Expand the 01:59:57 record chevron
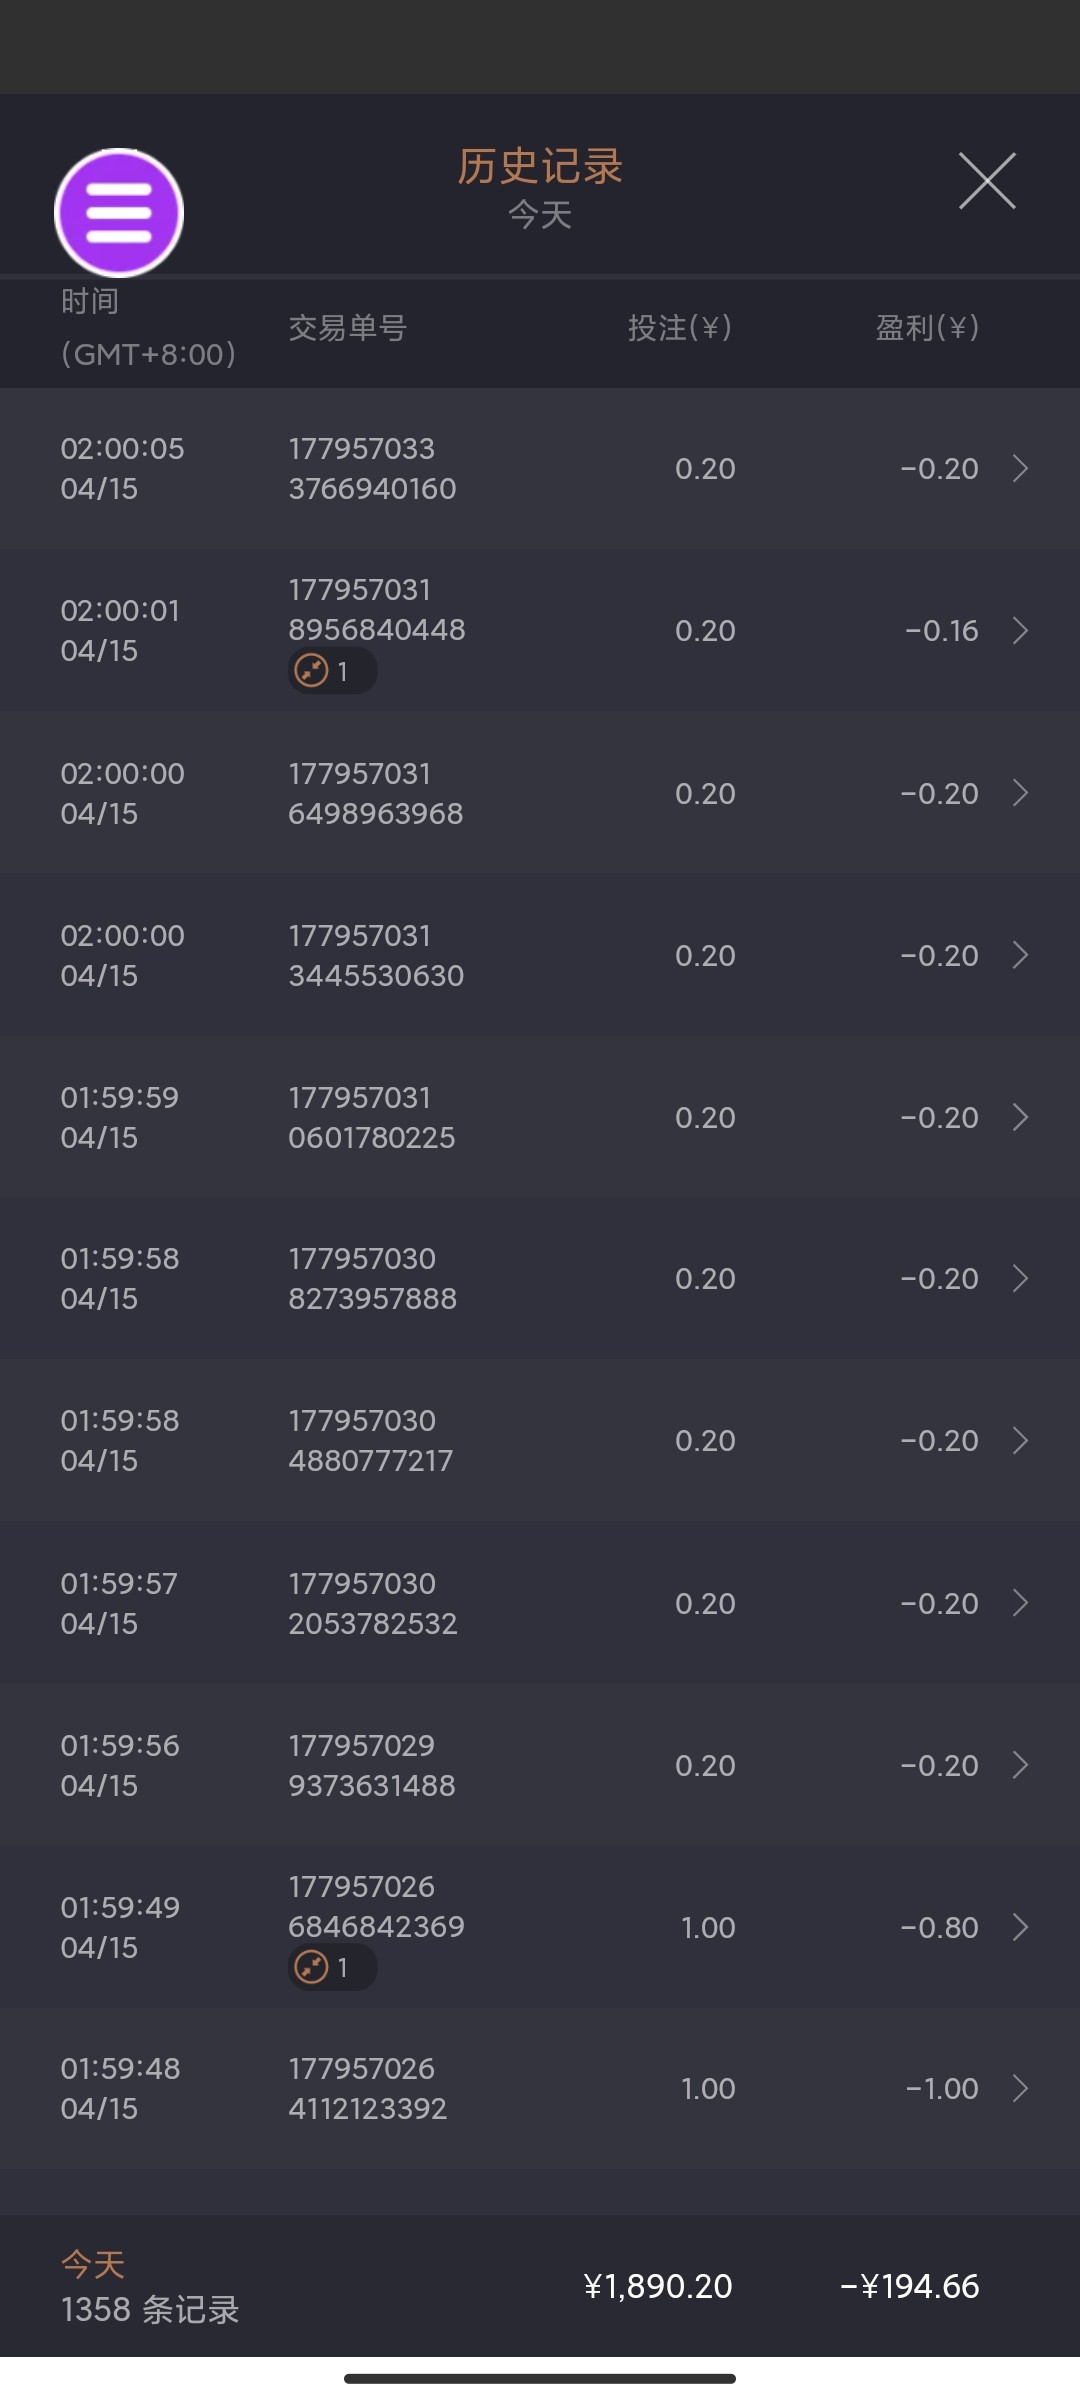The height and width of the screenshot is (2400, 1080). (x=1020, y=1603)
